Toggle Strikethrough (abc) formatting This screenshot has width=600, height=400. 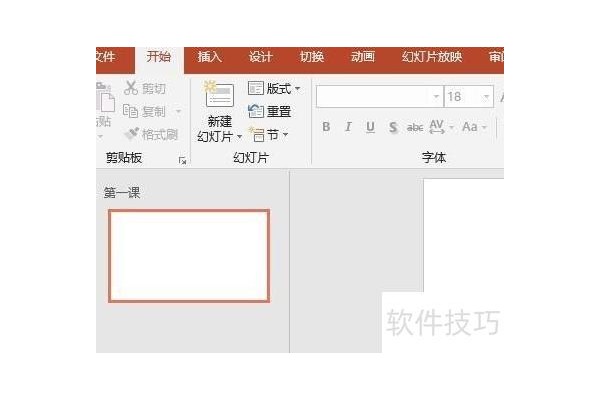pyautogui.click(x=415, y=127)
